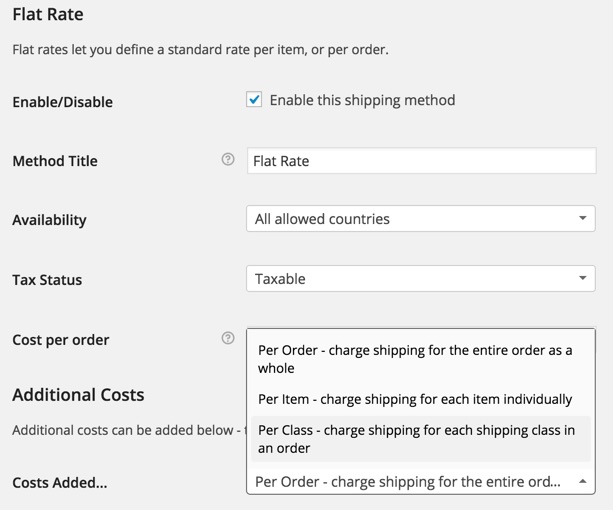Click the Costs Added label
Viewport: 613px width, 510px height.
[x=60, y=483]
